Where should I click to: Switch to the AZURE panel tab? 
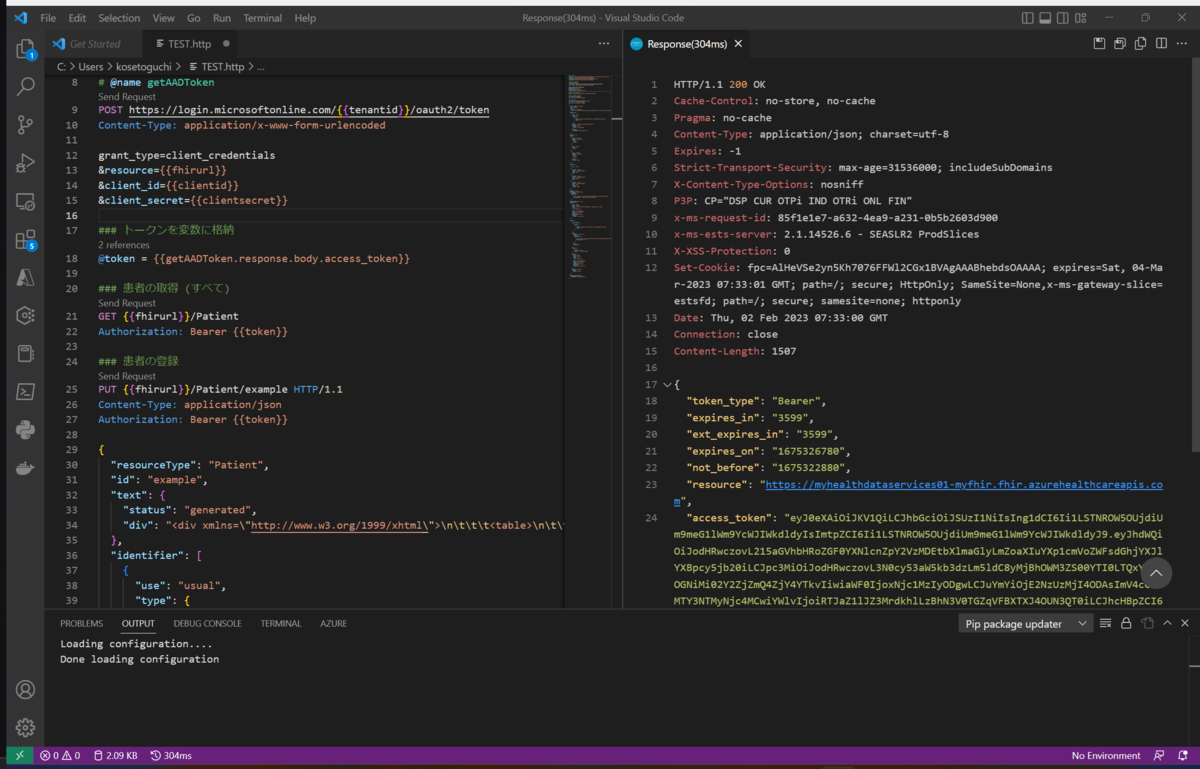click(x=333, y=623)
